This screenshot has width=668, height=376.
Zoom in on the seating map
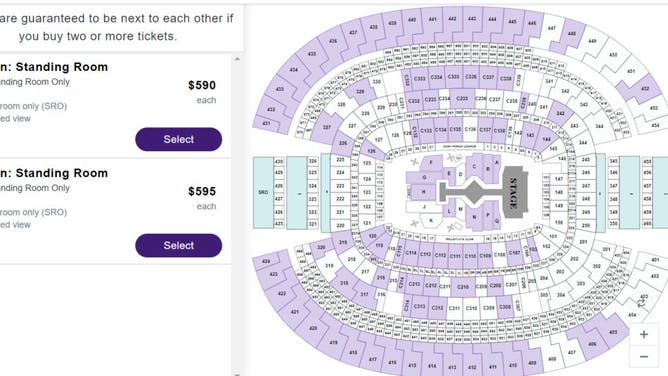tap(644, 335)
